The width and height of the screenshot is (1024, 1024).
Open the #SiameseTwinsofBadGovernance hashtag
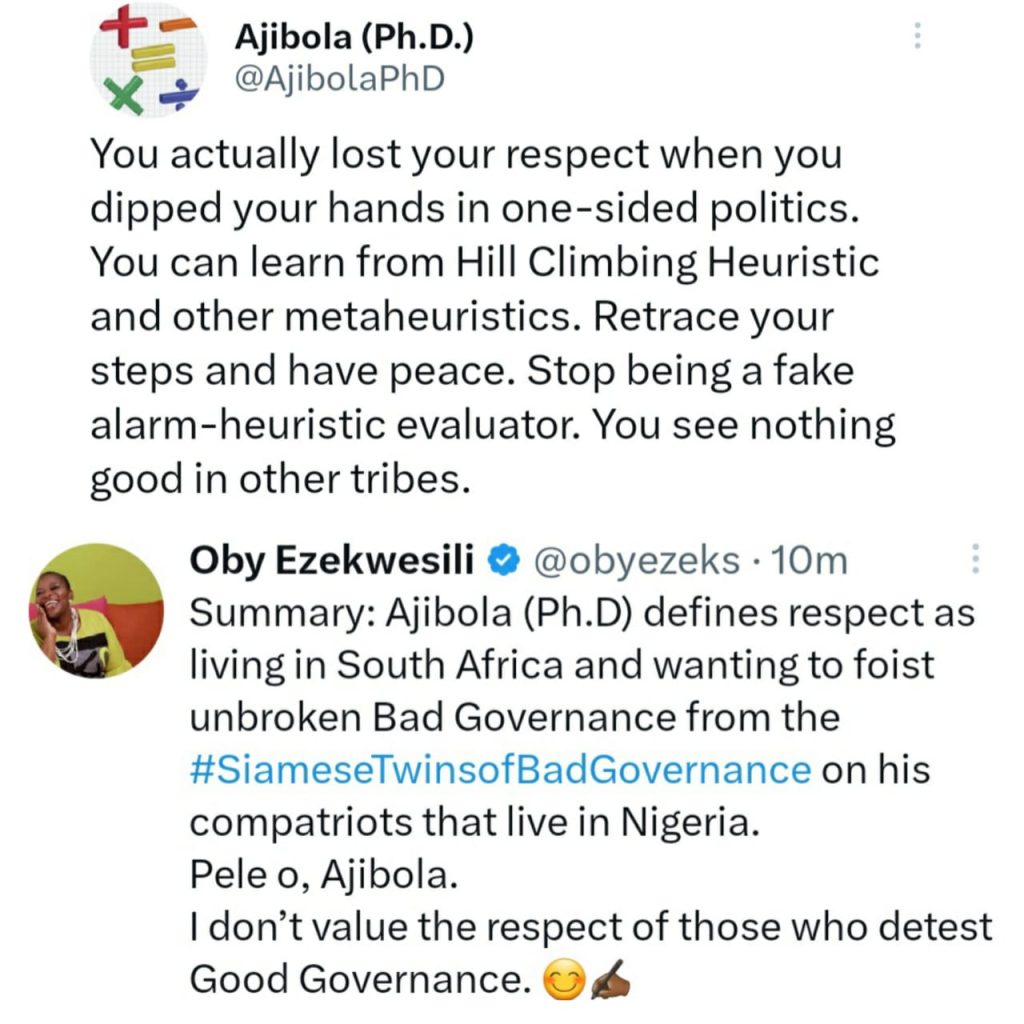pos(499,770)
